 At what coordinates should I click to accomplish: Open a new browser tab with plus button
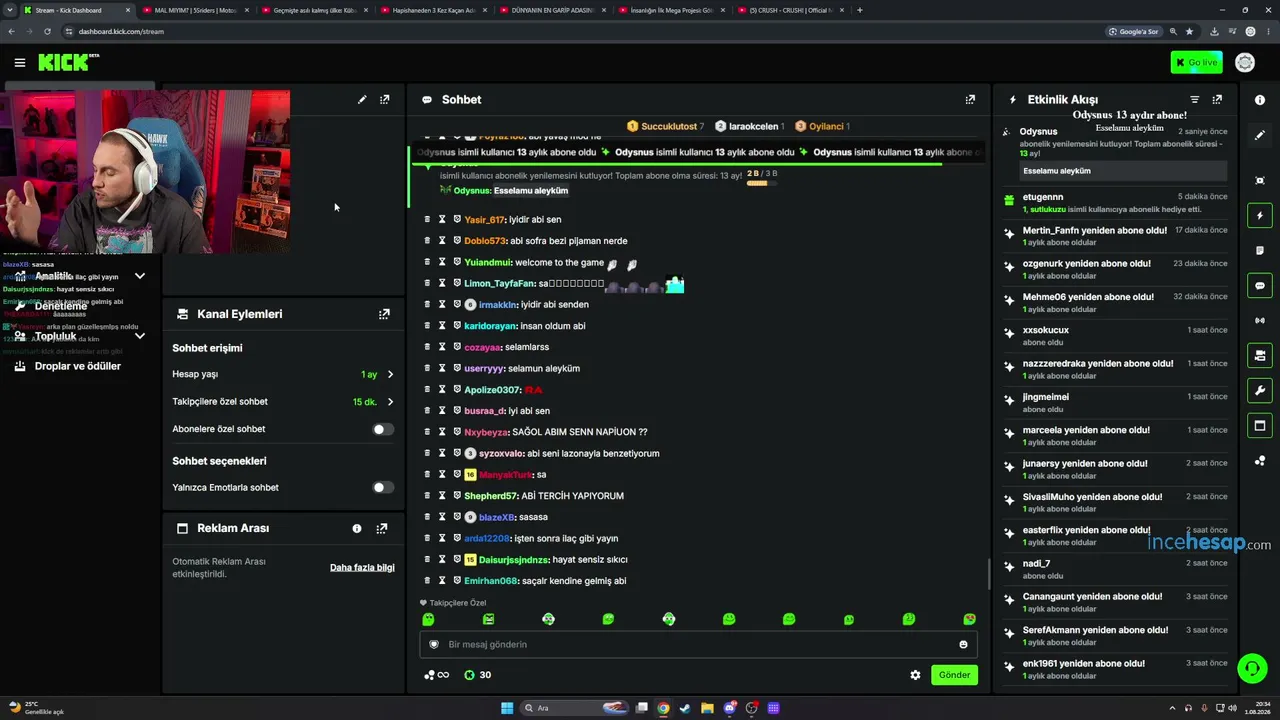(860, 10)
